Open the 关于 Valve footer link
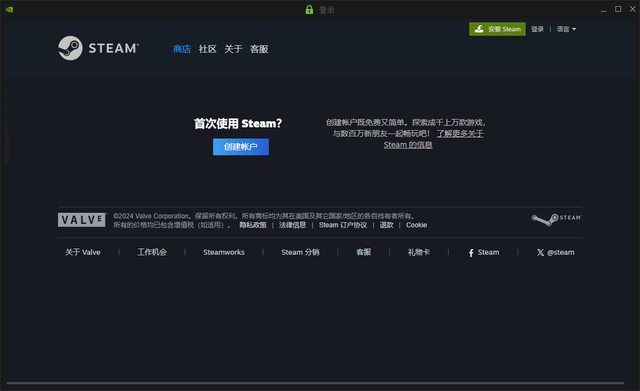The height and width of the screenshot is (391, 640). [83, 252]
